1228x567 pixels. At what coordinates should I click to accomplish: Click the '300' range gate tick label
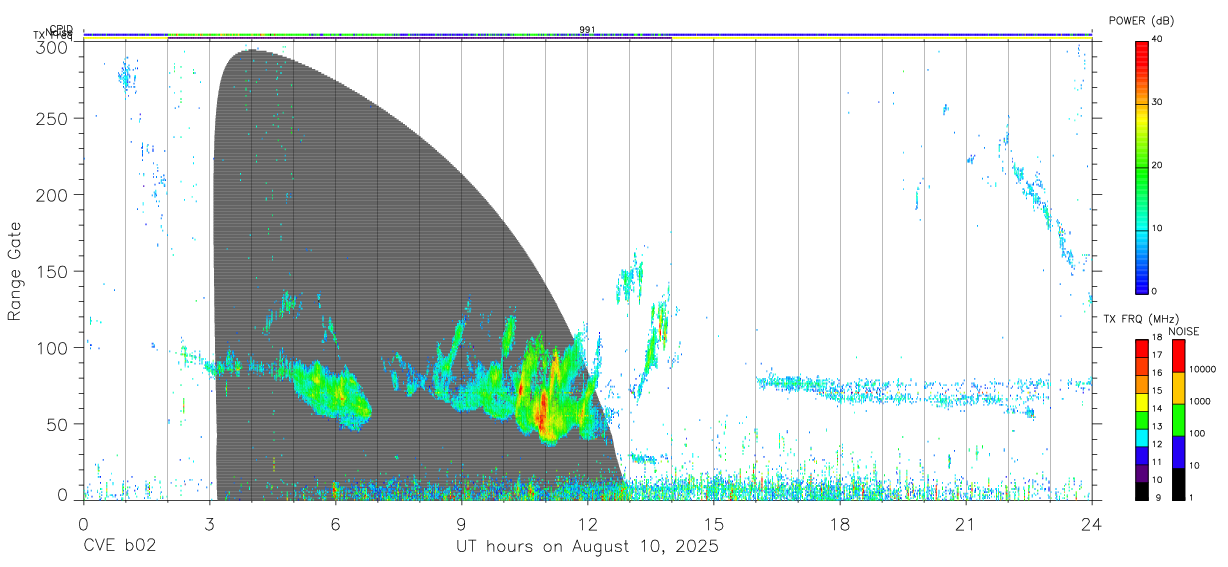(52, 47)
